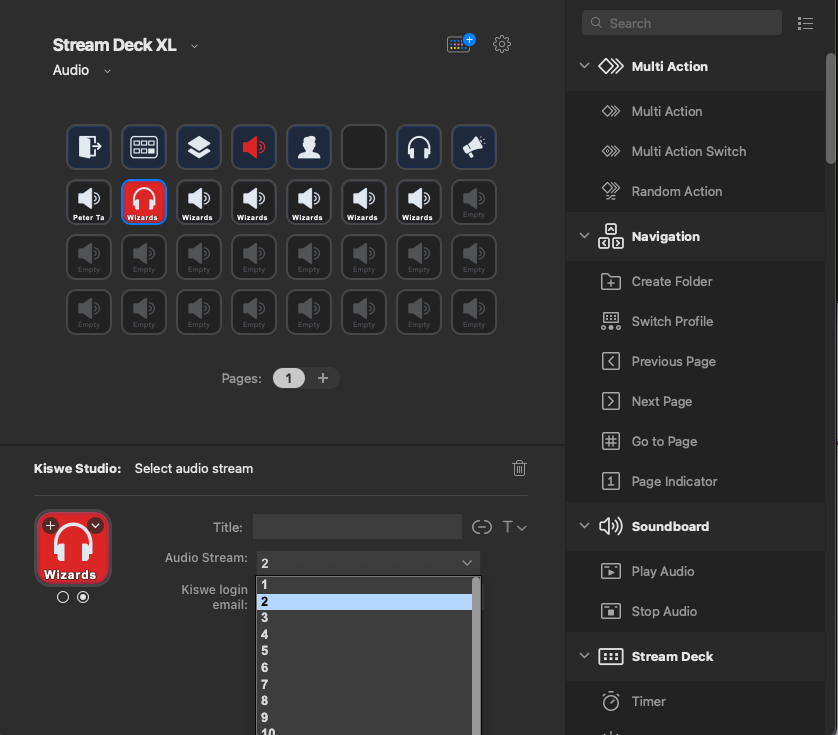Click the person silhouette key
The width and height of the screenshot is (838, 735).
point(309,147)
